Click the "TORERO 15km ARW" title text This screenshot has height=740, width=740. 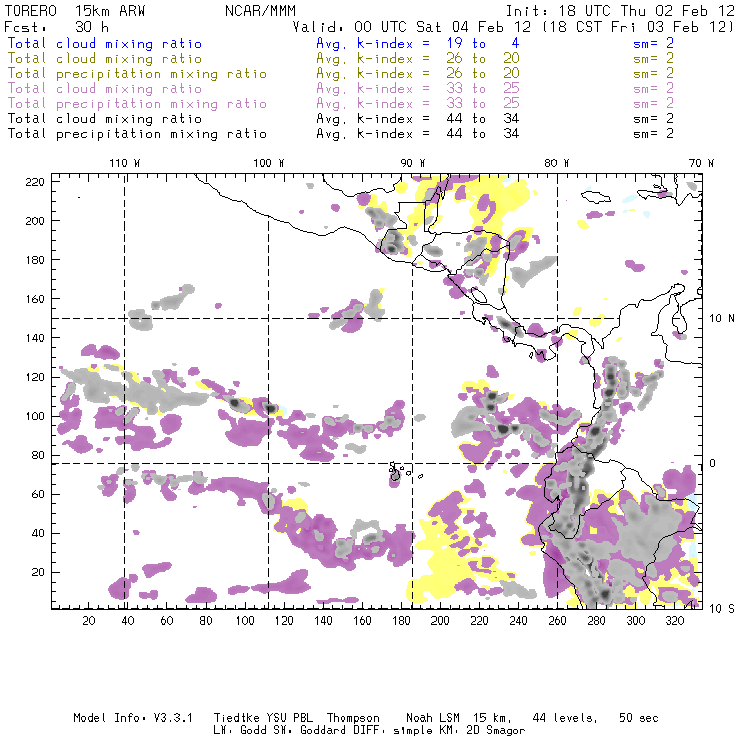[75, 11]
